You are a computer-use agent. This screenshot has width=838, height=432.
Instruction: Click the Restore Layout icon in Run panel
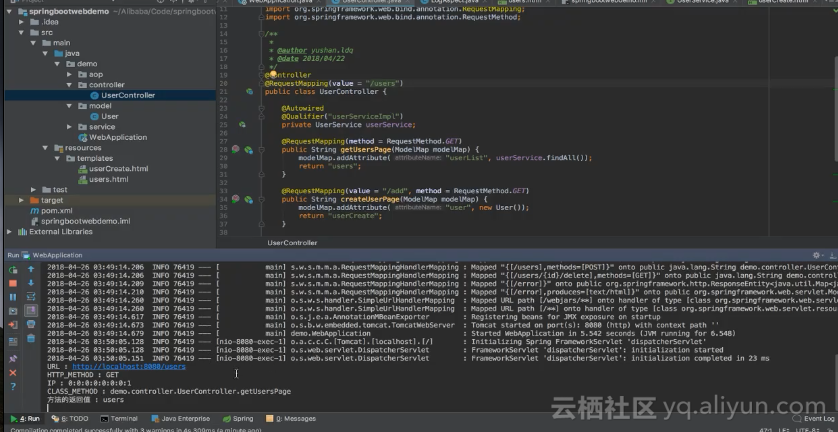[x=13, y=341]
